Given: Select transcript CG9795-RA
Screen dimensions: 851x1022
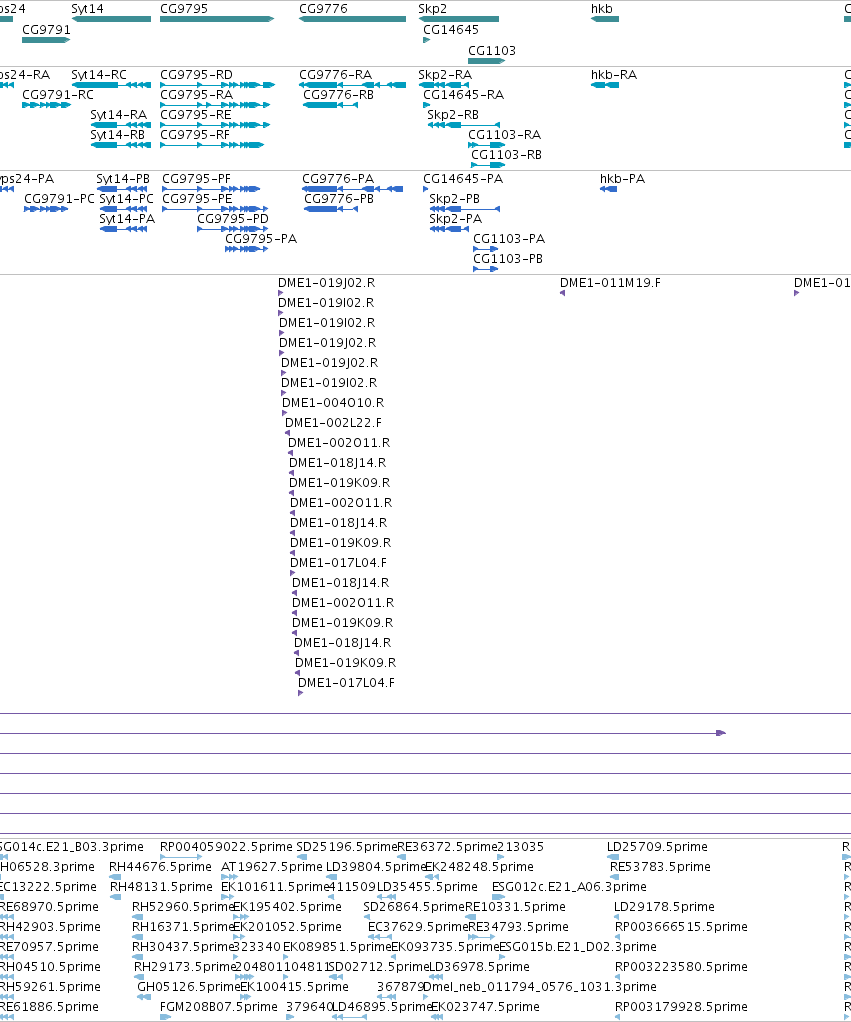Looking at the screenshot, I should [196, 95].
